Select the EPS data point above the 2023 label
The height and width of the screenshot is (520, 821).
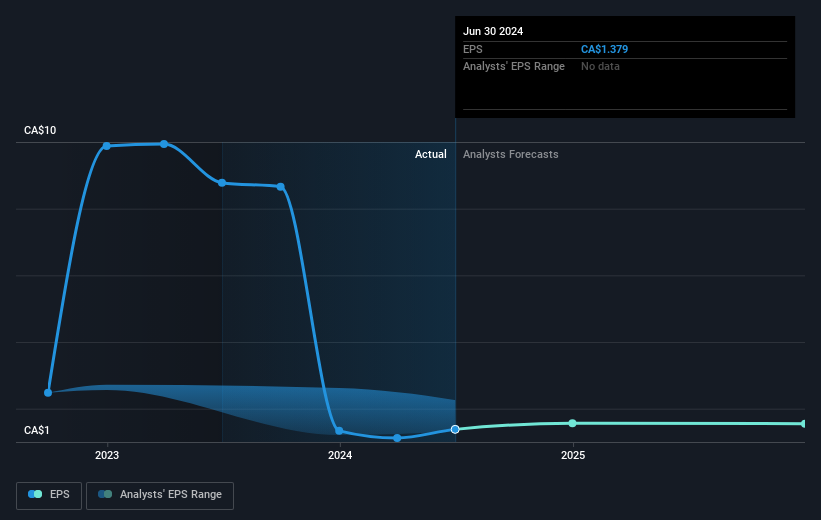click(107, 146)
